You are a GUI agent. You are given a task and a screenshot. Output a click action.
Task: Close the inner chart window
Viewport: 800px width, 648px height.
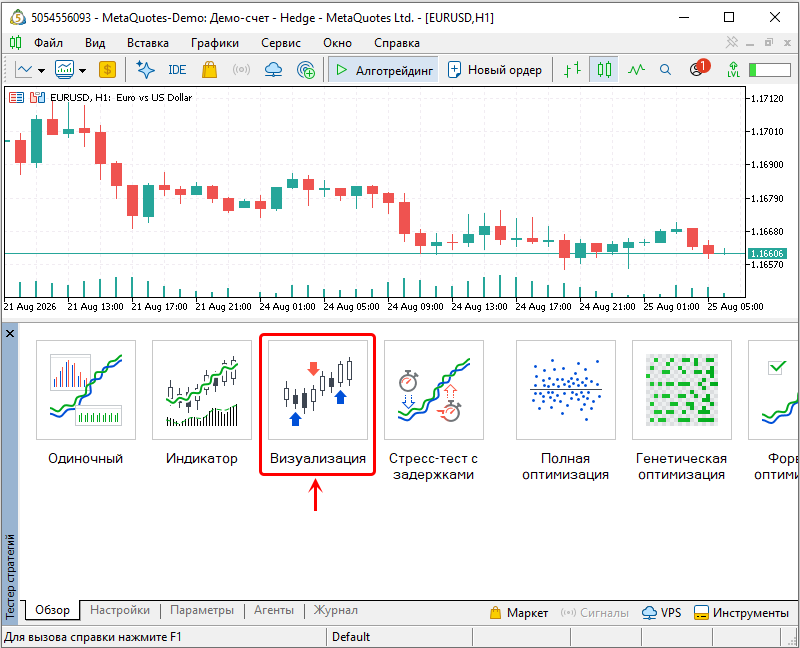[x=788, y=43]
